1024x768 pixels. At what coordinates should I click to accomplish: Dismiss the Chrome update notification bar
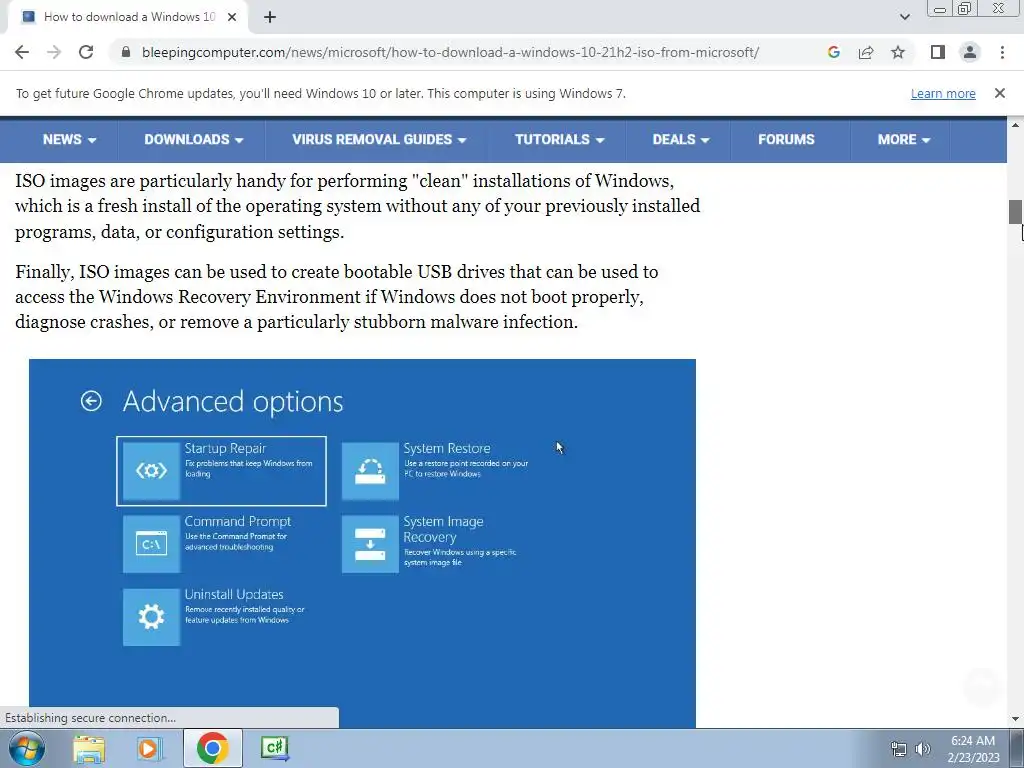coord(999,93)
